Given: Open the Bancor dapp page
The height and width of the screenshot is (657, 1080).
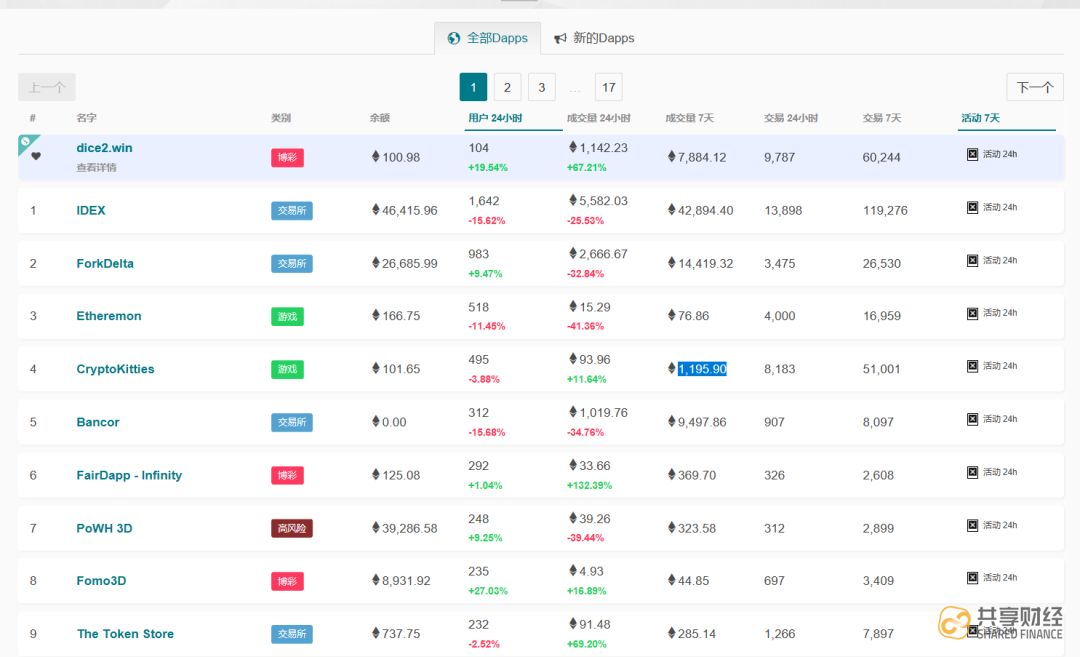Looking at the screenshot, I should (x=98, y=422).
